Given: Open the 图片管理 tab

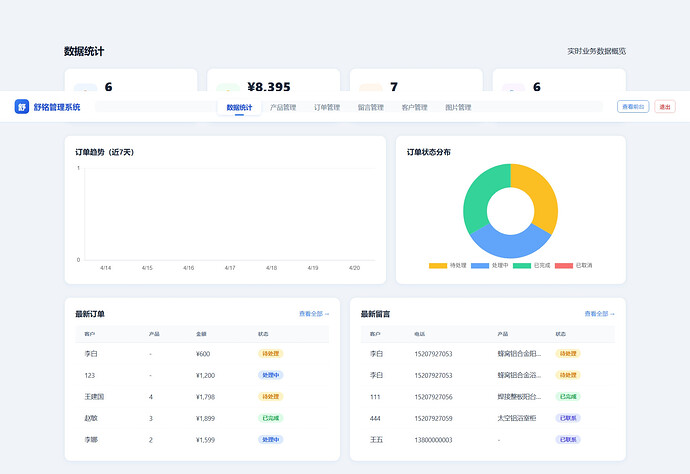Looking at the screenshot, I should coord(458,107).
